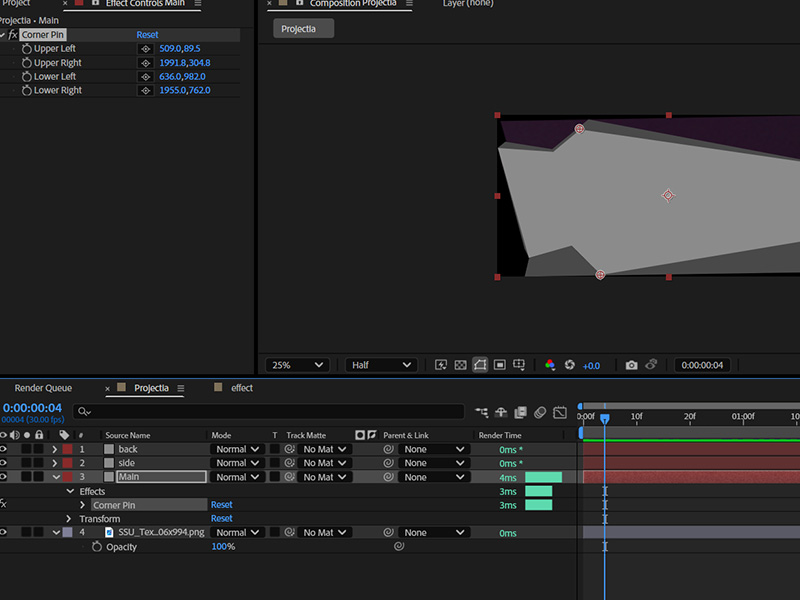Viewport: 800px width, 600px height.
Task: Open the 25% magnification dropdown
Action: point(297,365)
